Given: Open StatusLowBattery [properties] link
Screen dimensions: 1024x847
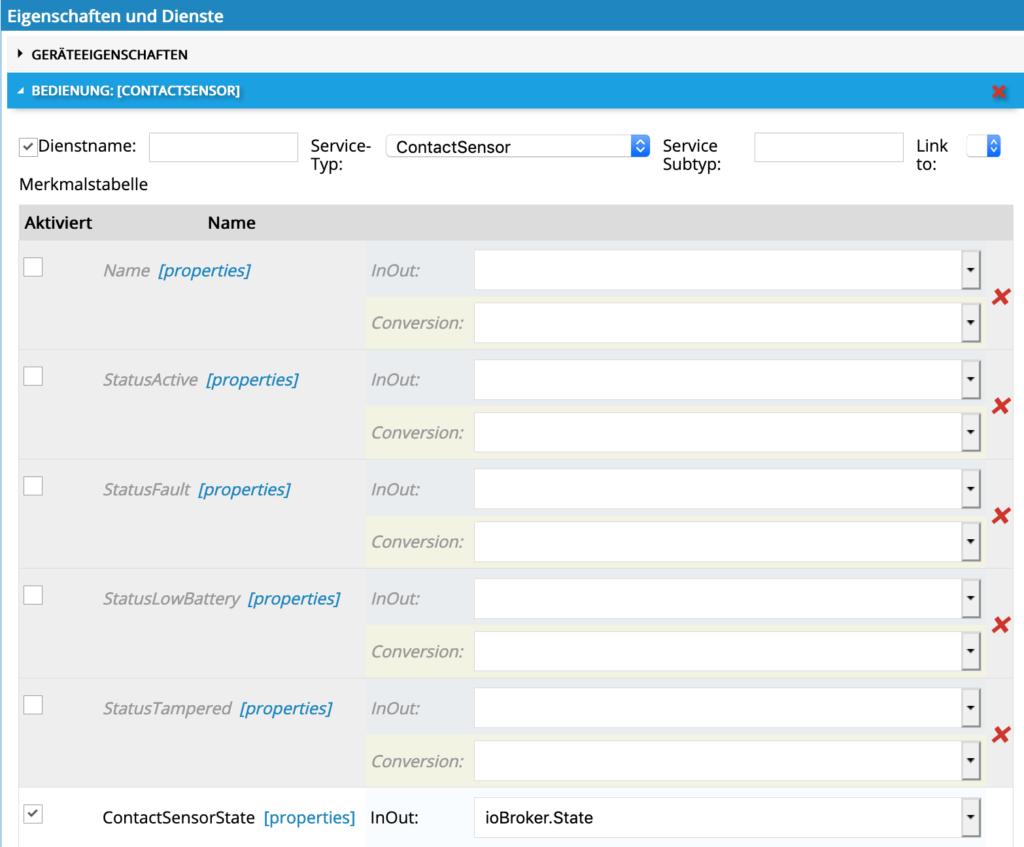Looking at the screenshot, I should 294,598.
